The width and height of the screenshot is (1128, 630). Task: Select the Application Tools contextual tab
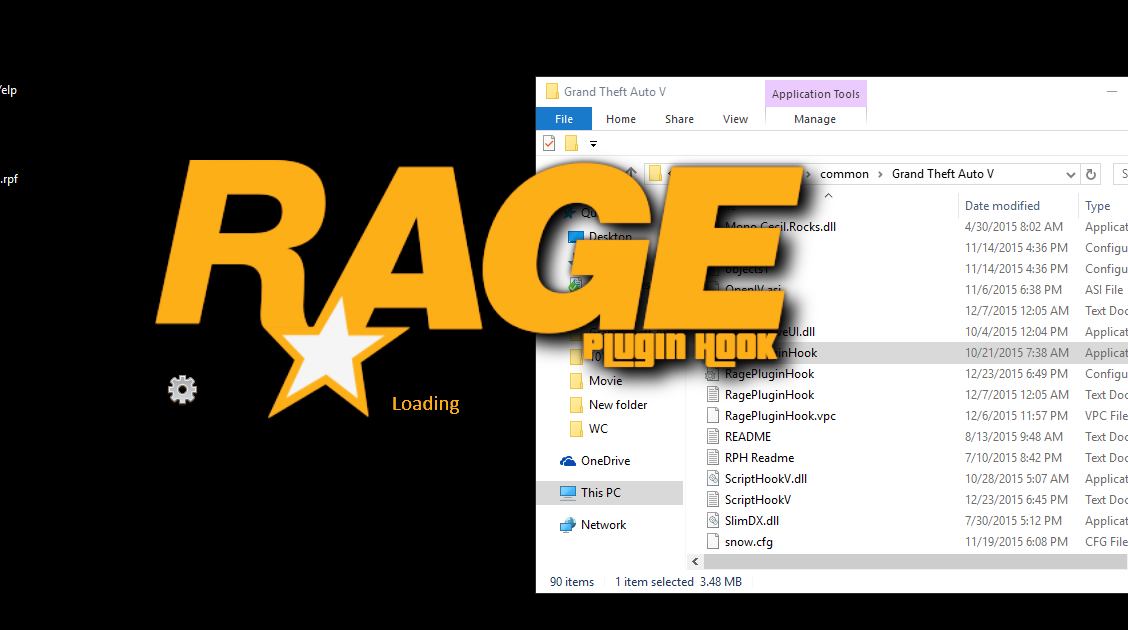[x=816, y=93]
